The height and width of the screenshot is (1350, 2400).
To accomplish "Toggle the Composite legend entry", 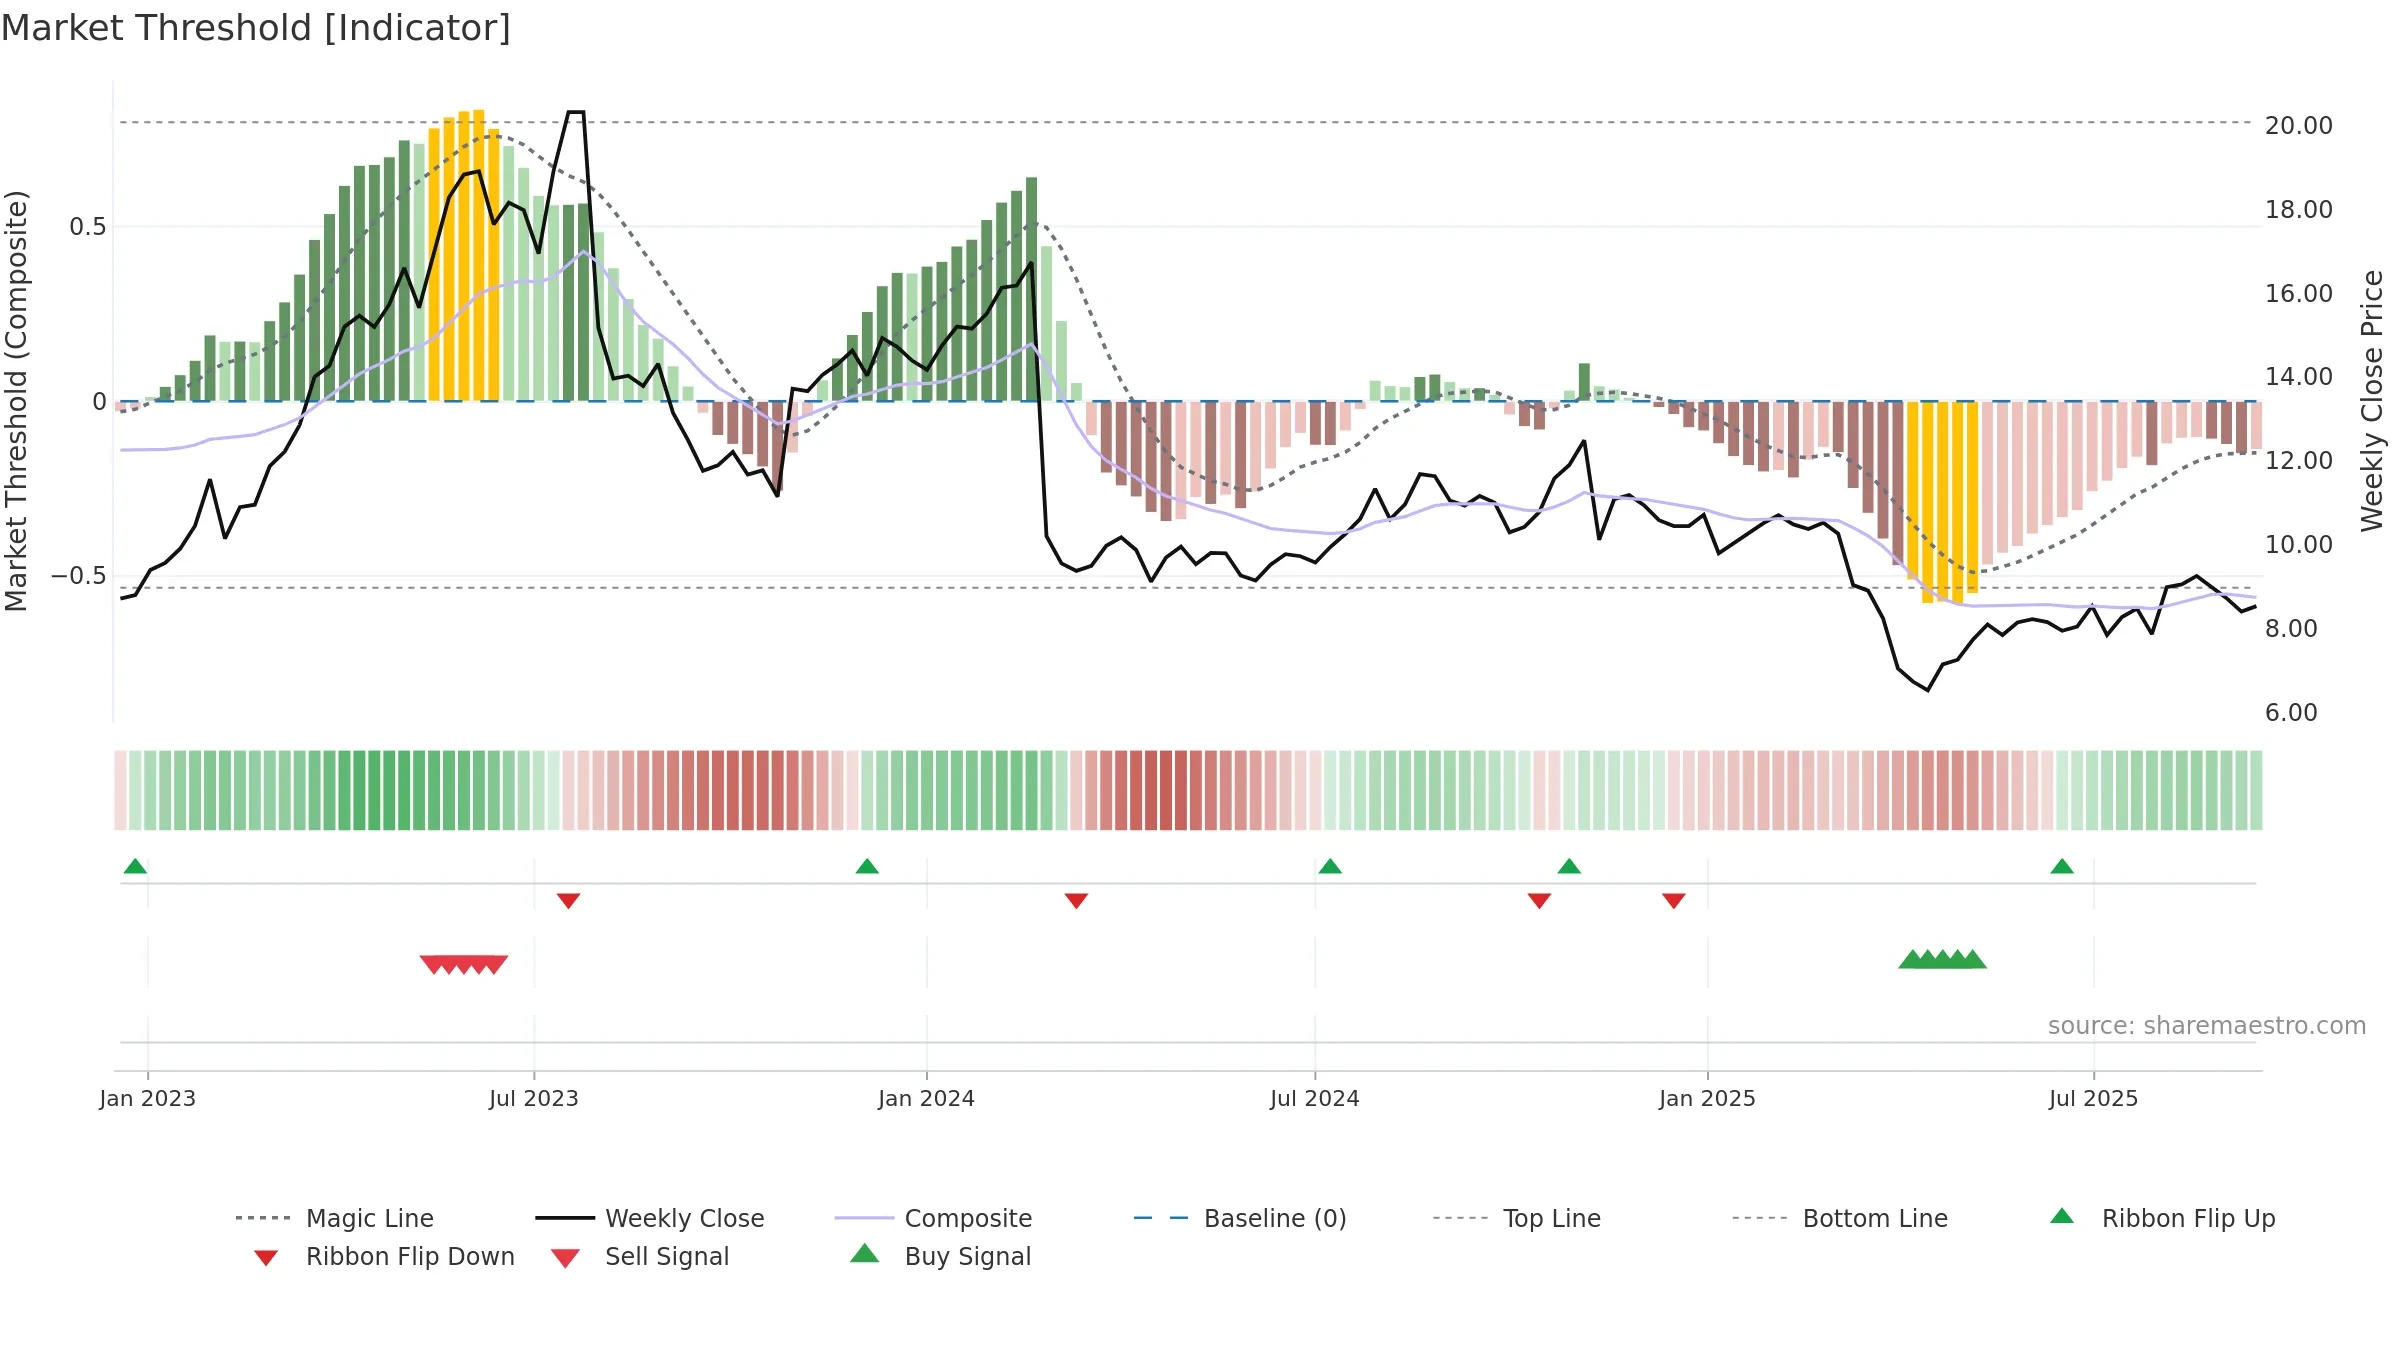I will pyautogui.click(x=934, y=1218).
